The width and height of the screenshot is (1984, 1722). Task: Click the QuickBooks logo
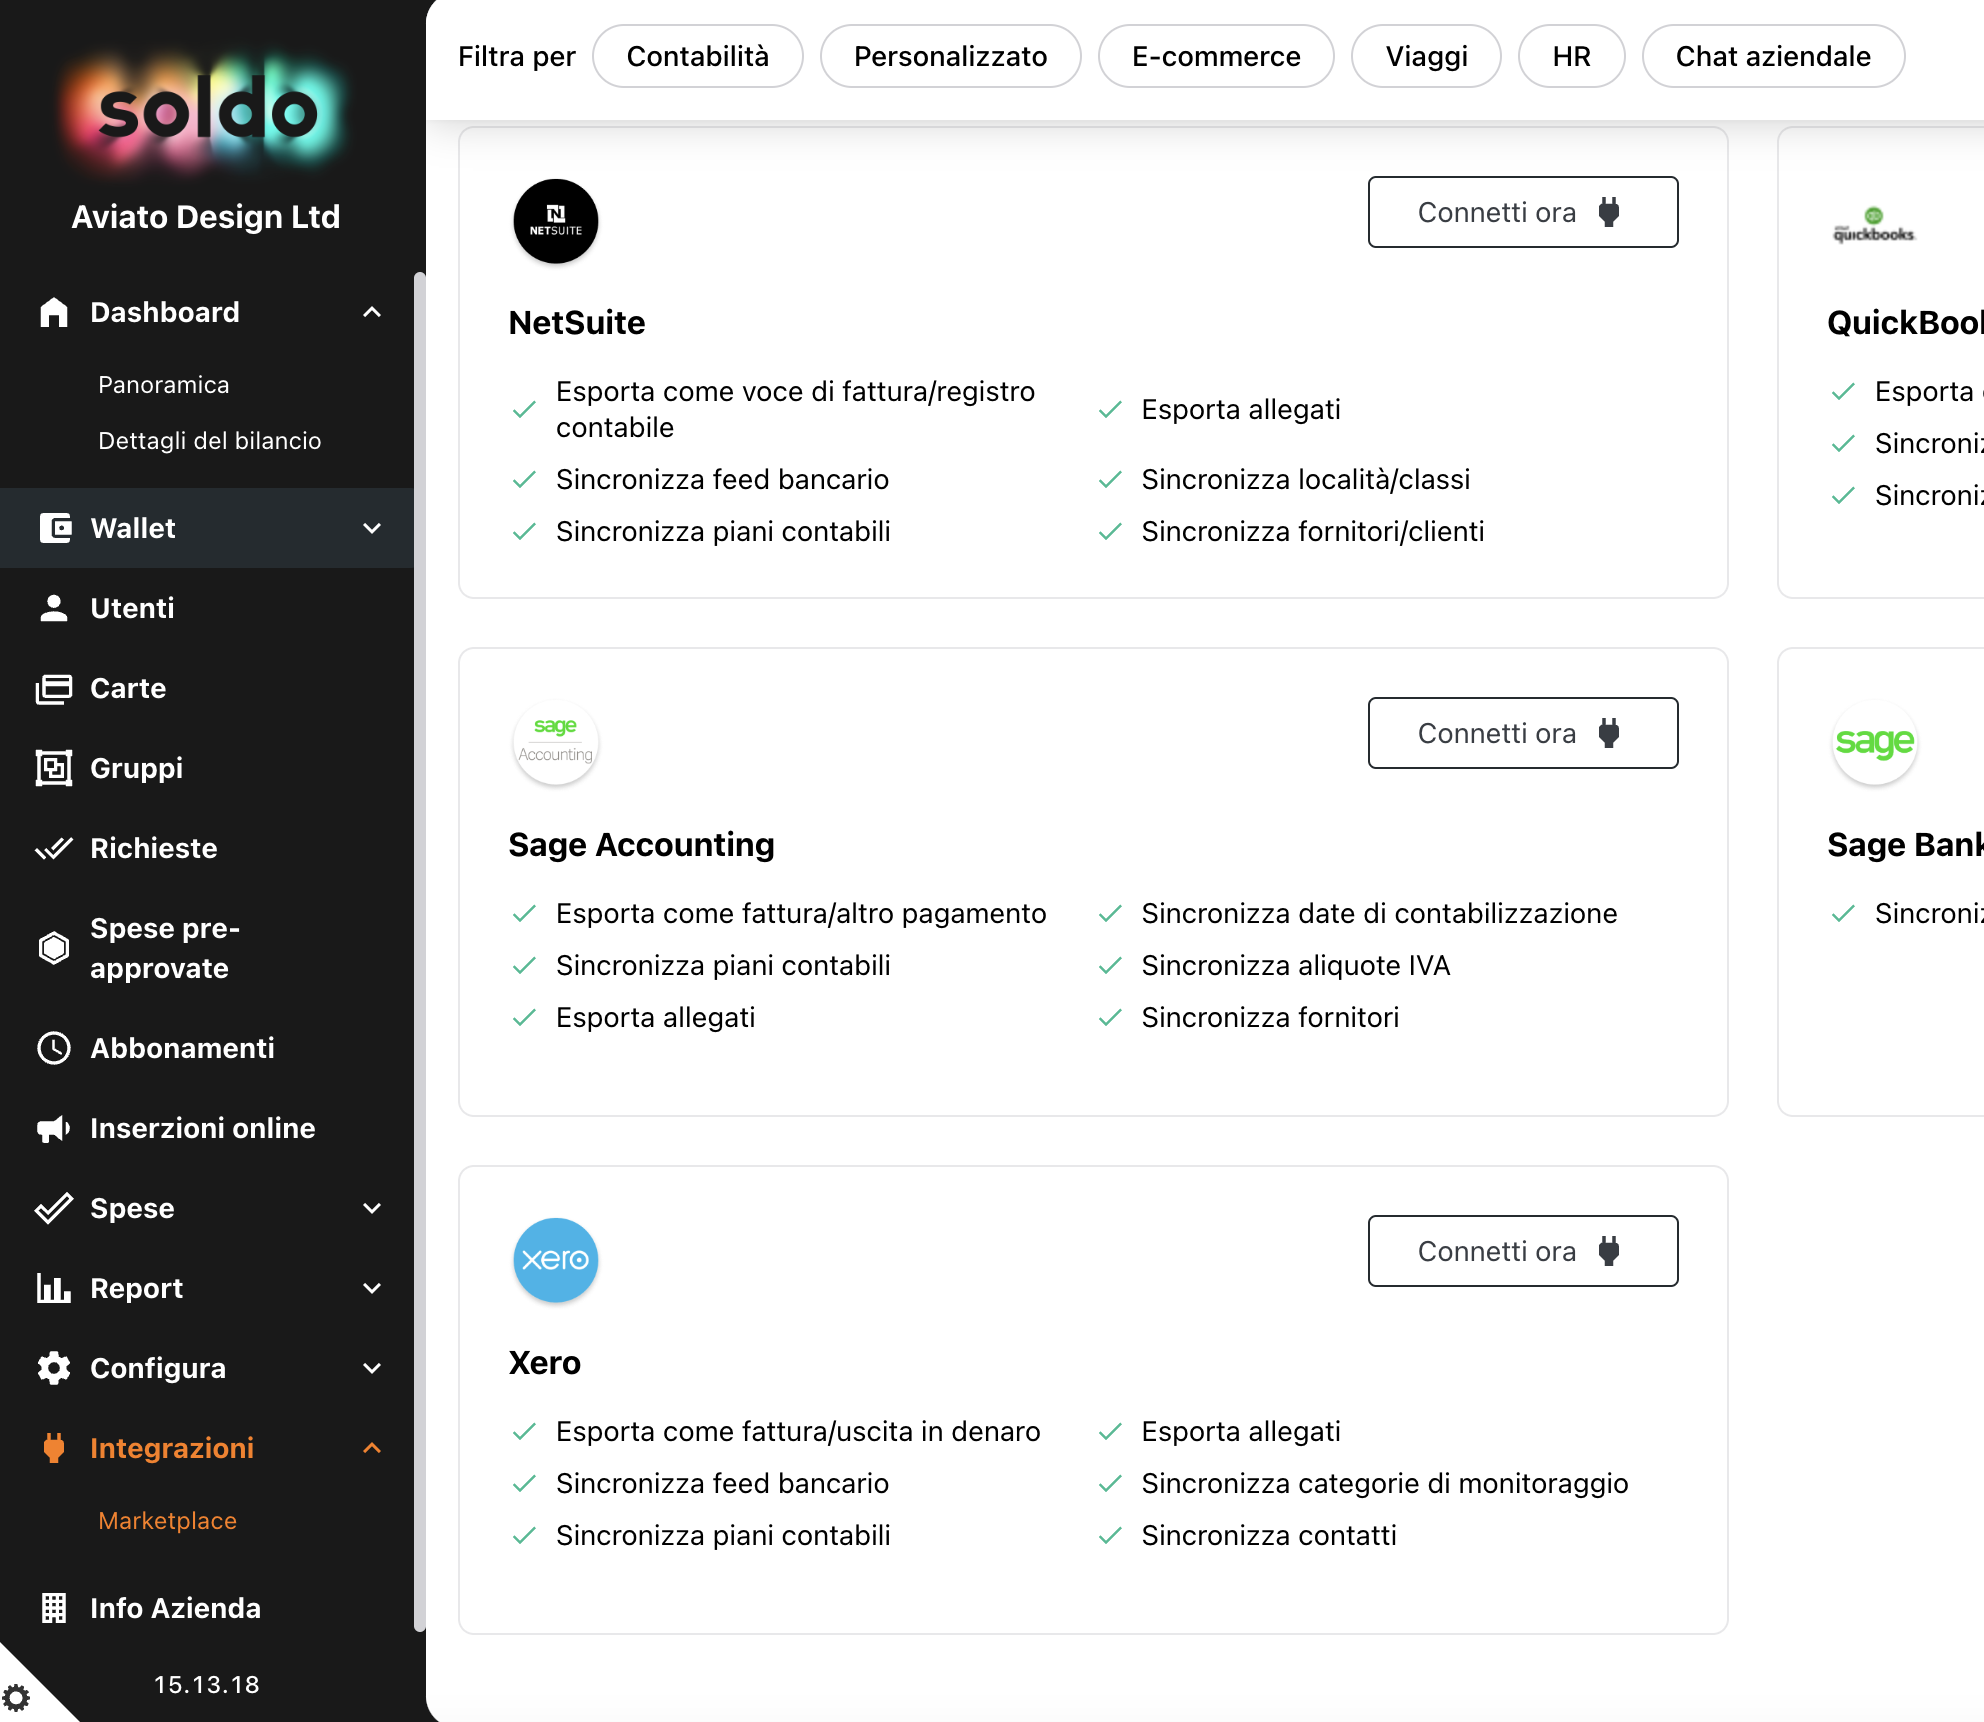[x=1874, y=226]
